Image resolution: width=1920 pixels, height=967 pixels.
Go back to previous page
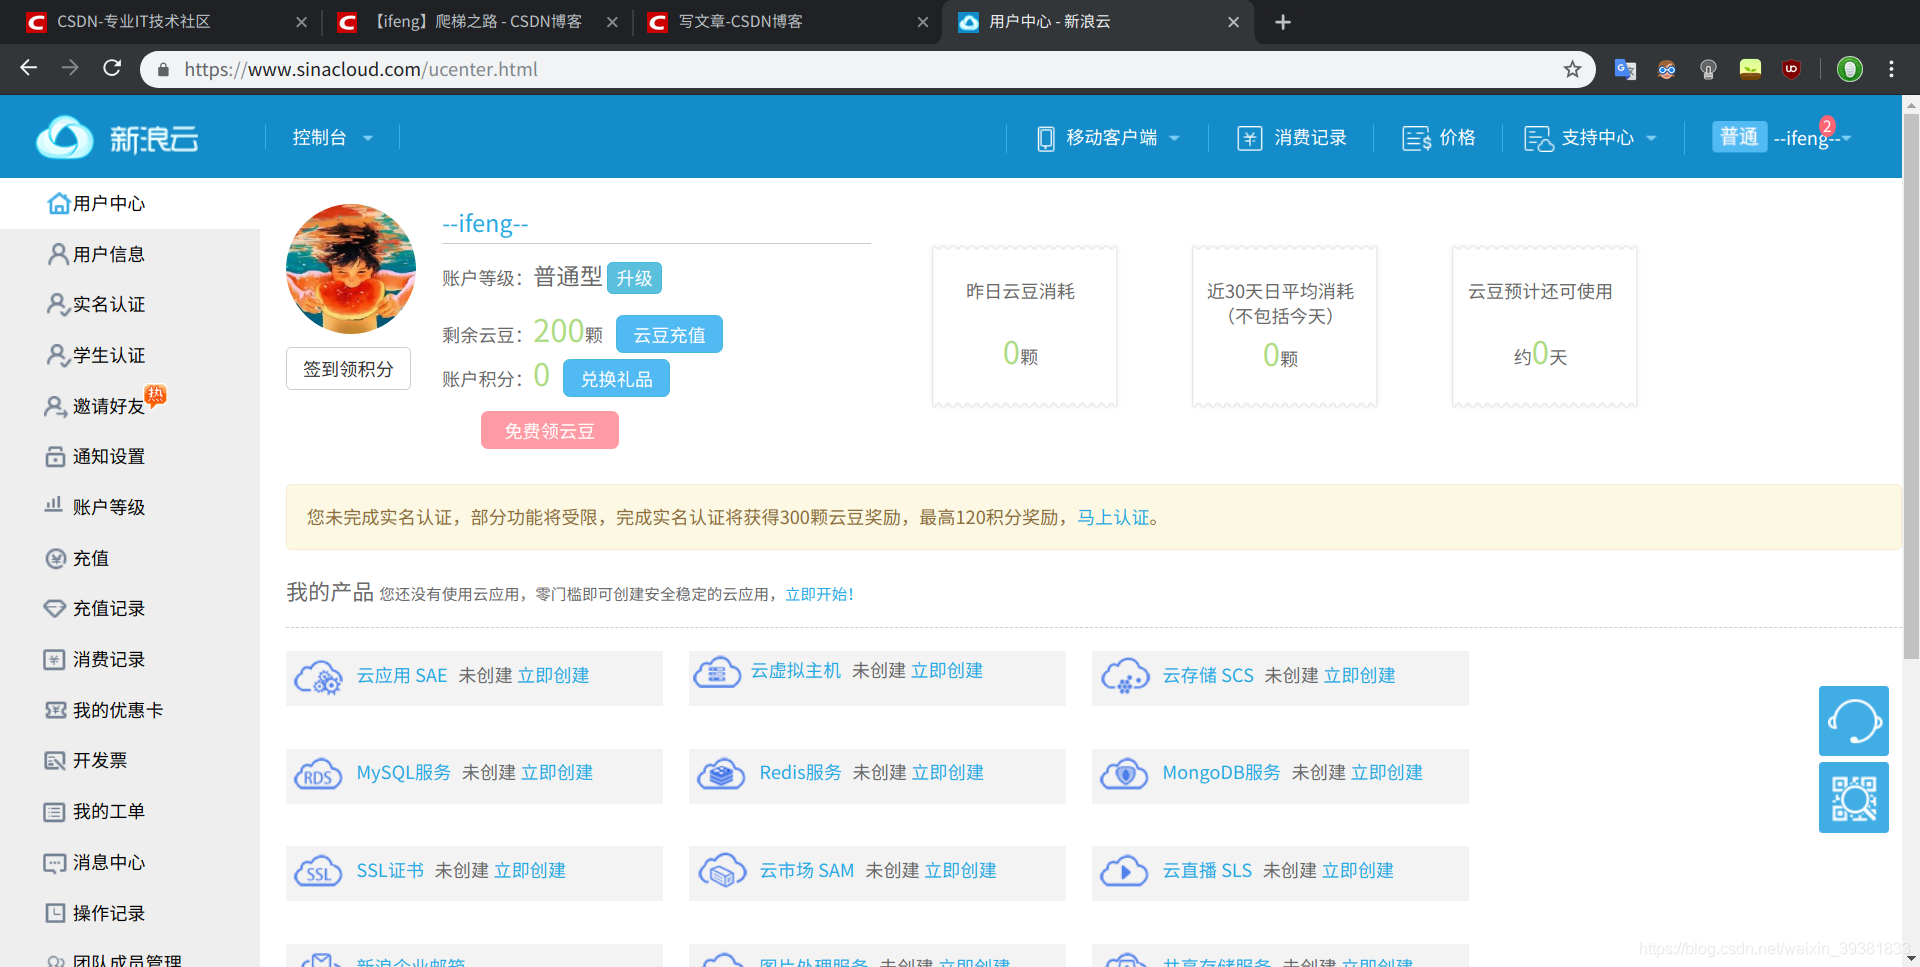point(29,68)
